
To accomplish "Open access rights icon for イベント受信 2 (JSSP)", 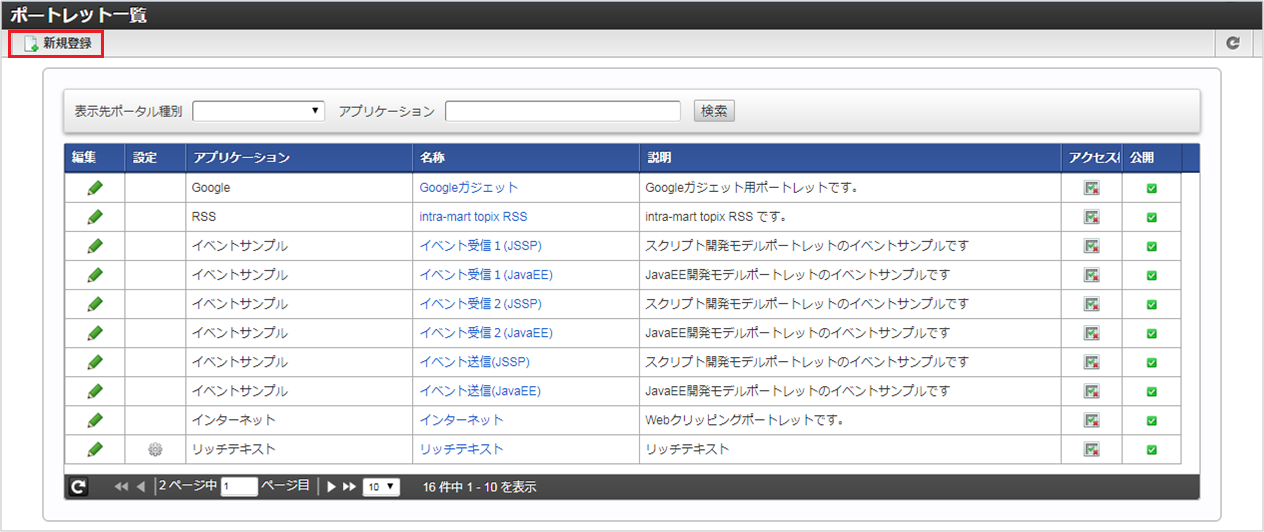I will click(x=1091, y=304).
